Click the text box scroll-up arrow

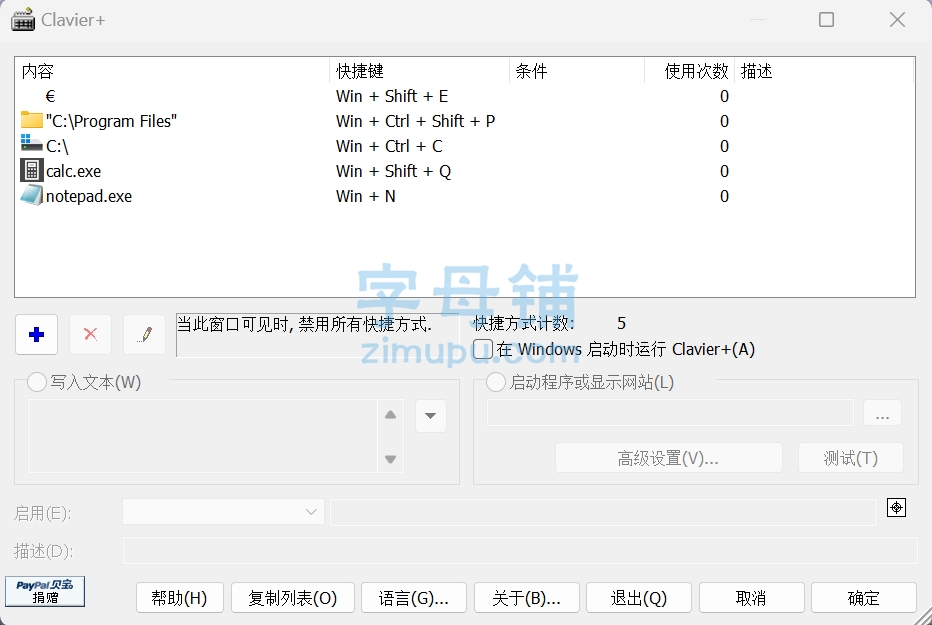(x=391, y=415)
